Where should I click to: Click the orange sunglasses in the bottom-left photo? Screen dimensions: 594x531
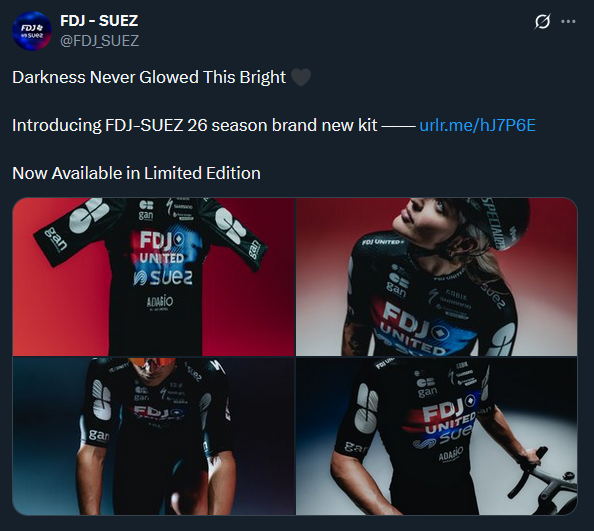pos(152,363)
